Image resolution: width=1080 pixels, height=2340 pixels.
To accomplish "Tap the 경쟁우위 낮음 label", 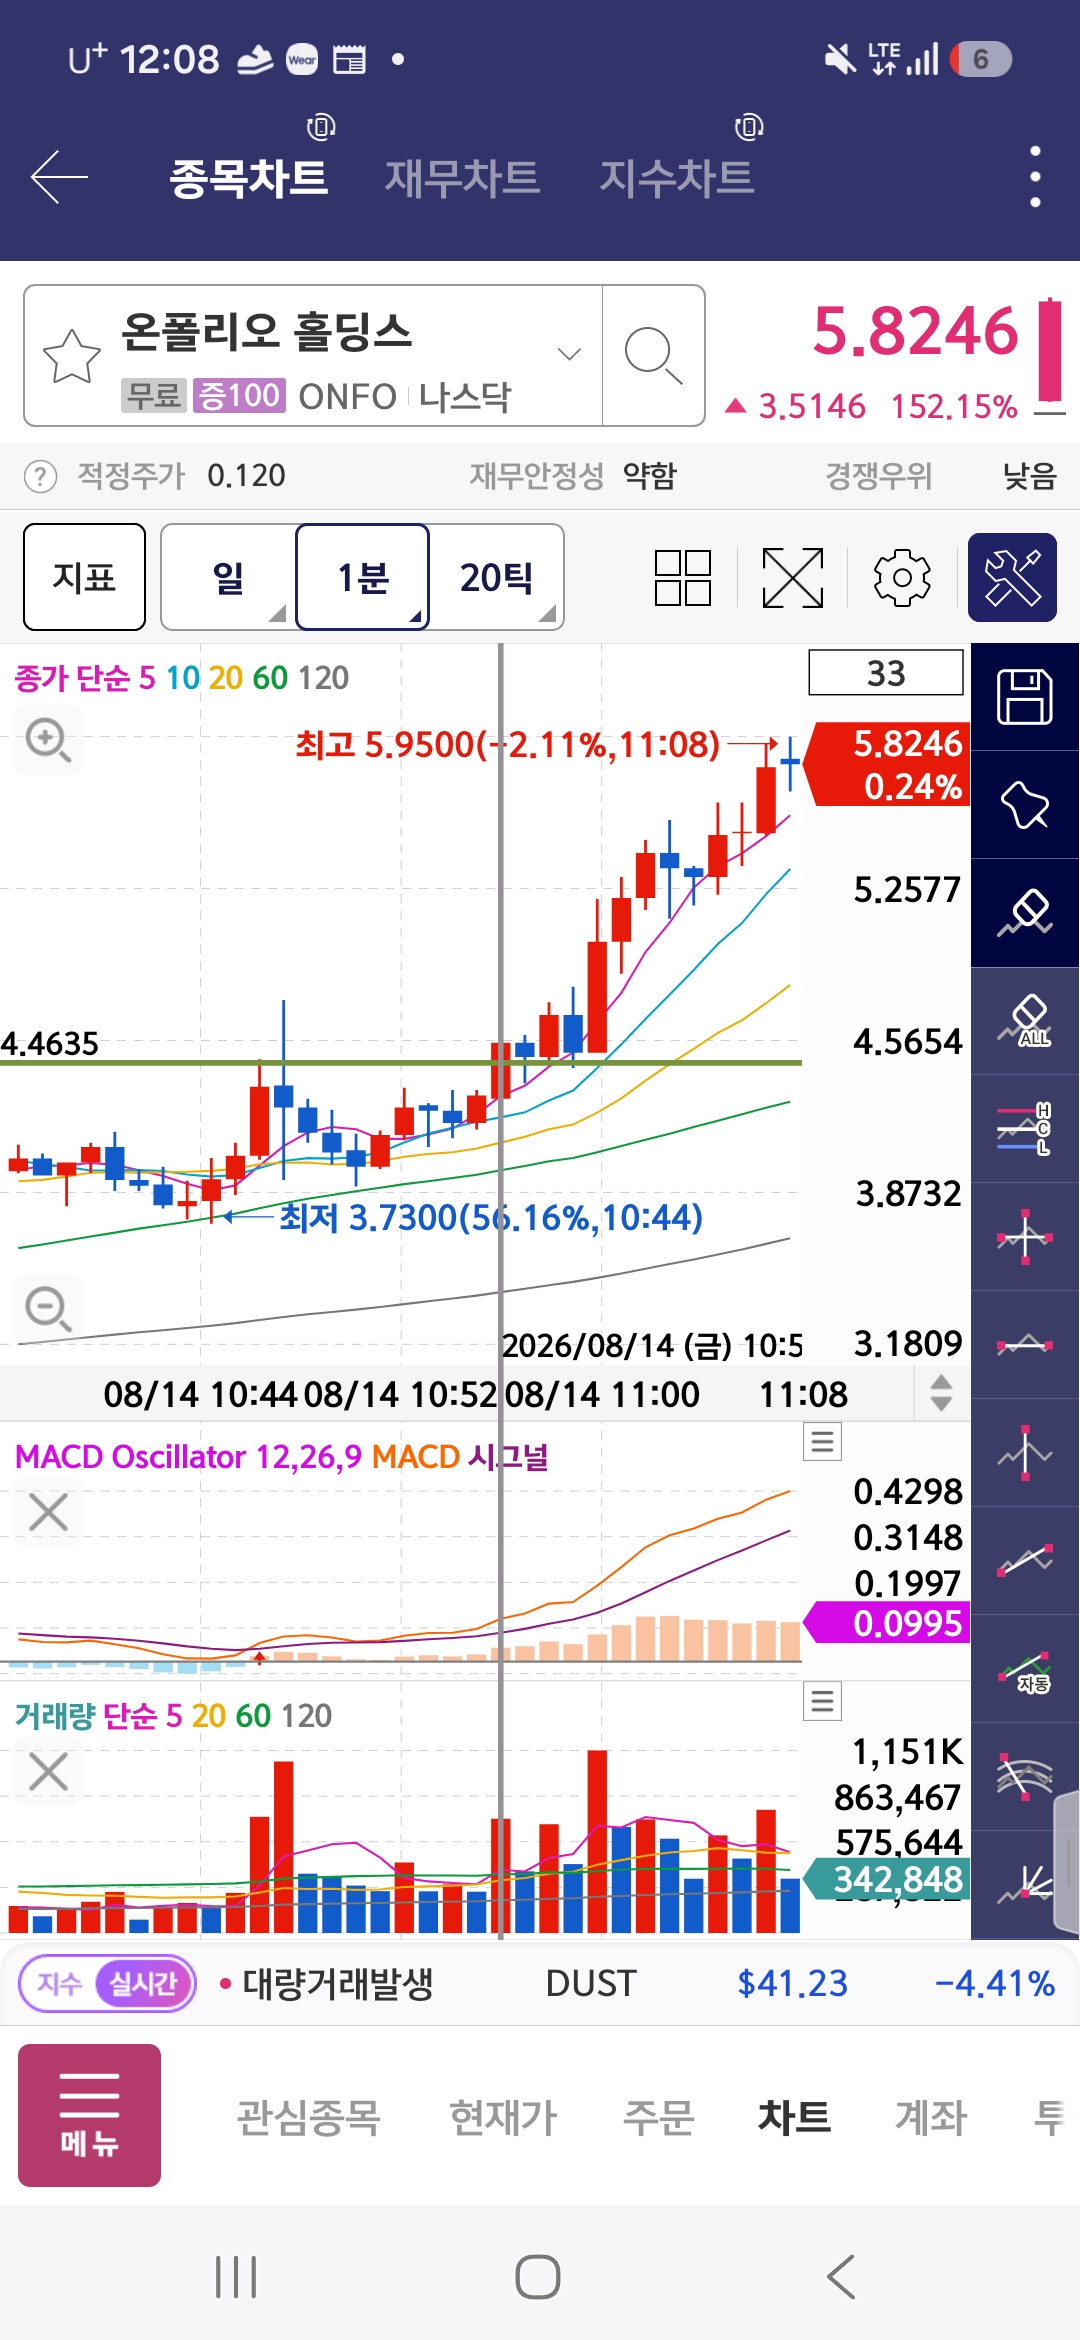I will [941, 476].
